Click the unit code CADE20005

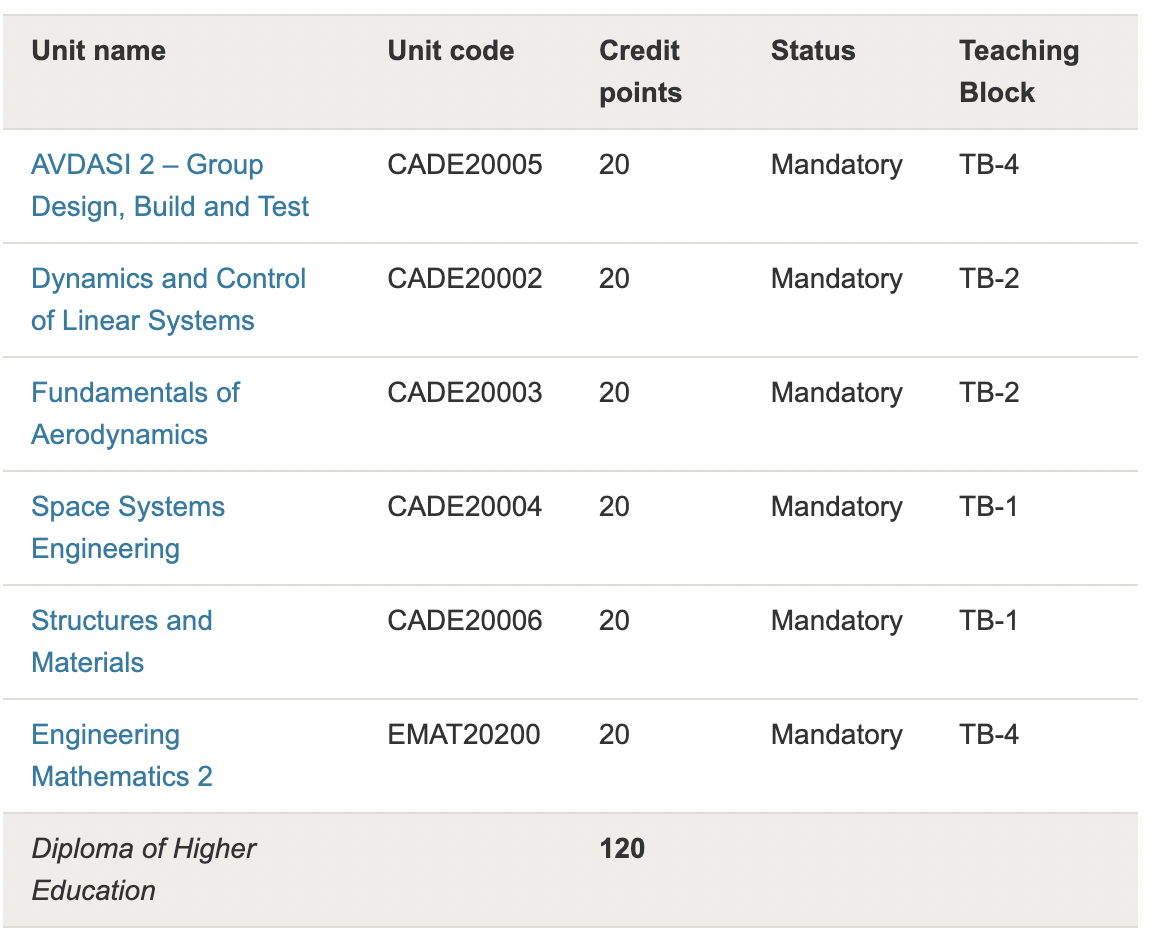(465, 165)
